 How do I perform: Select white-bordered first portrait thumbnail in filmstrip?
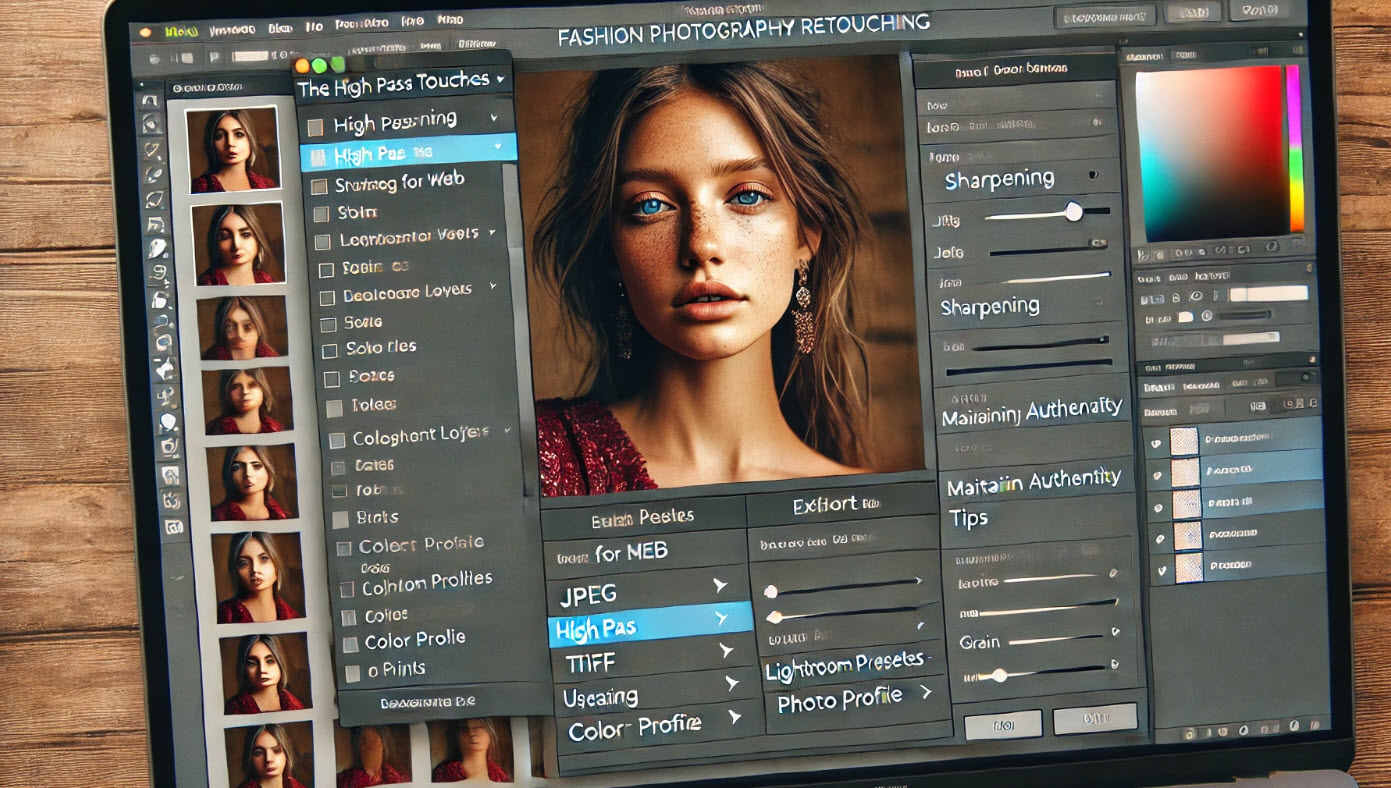point(232,149)
